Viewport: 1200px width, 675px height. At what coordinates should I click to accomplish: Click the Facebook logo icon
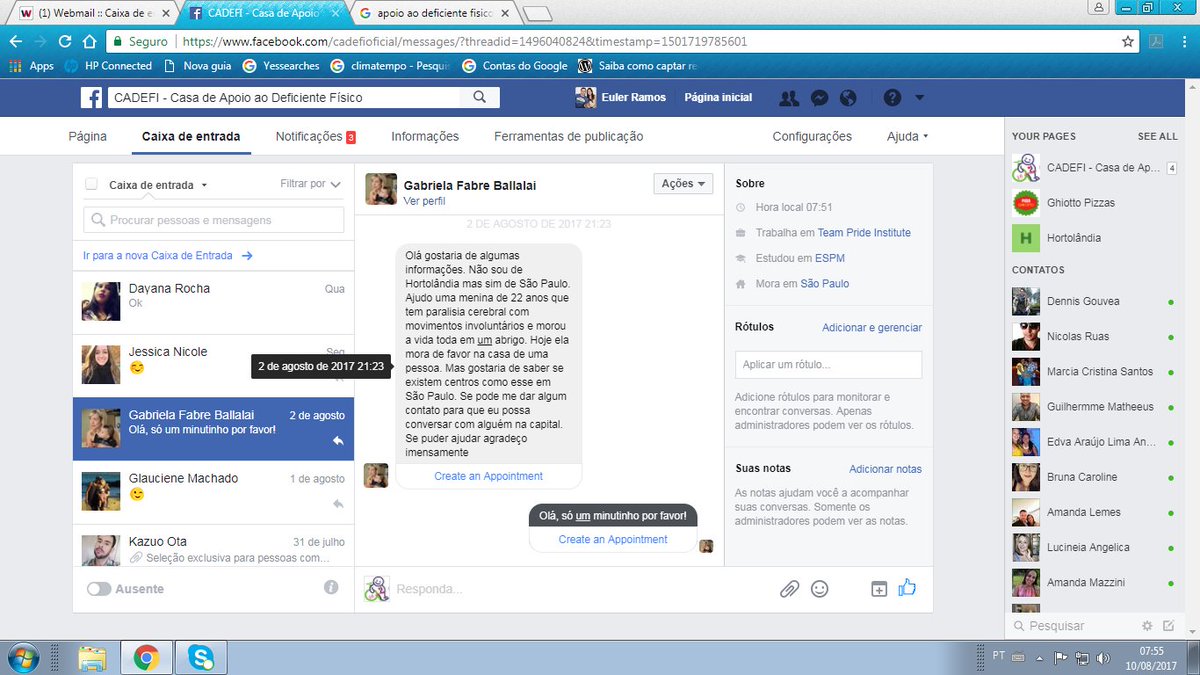tap(92, 98)
